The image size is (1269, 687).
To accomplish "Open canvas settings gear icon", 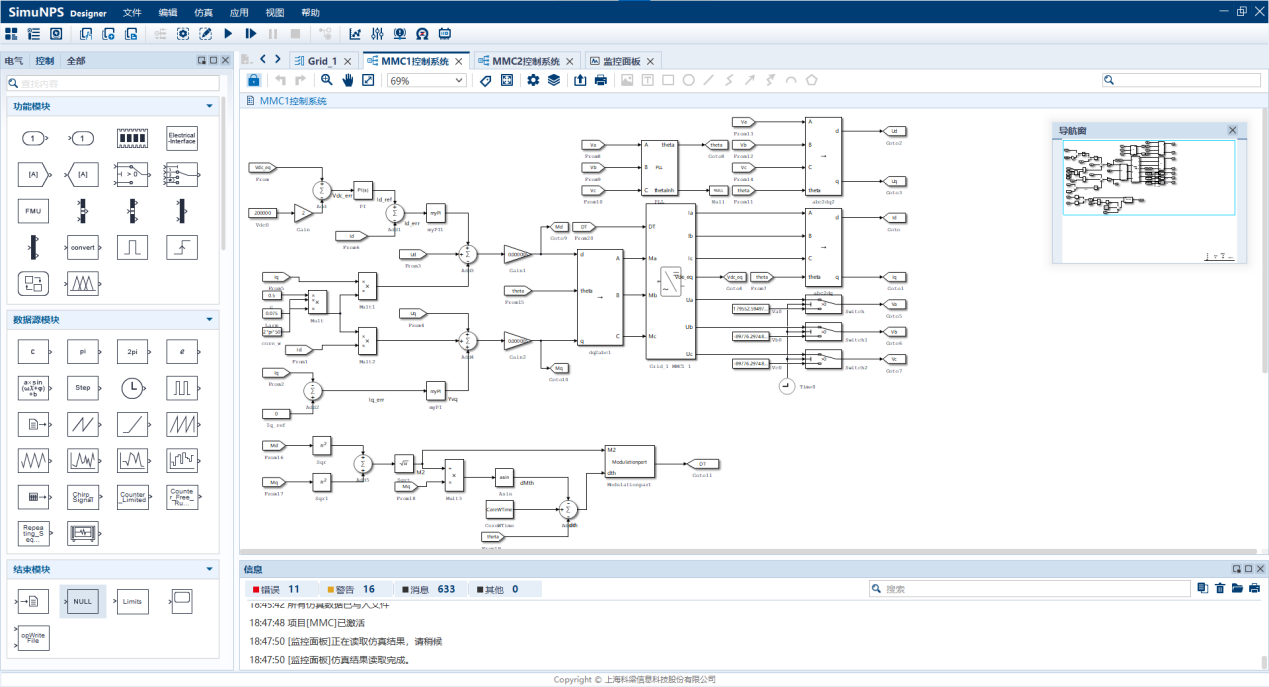I will tap(533, 80).
